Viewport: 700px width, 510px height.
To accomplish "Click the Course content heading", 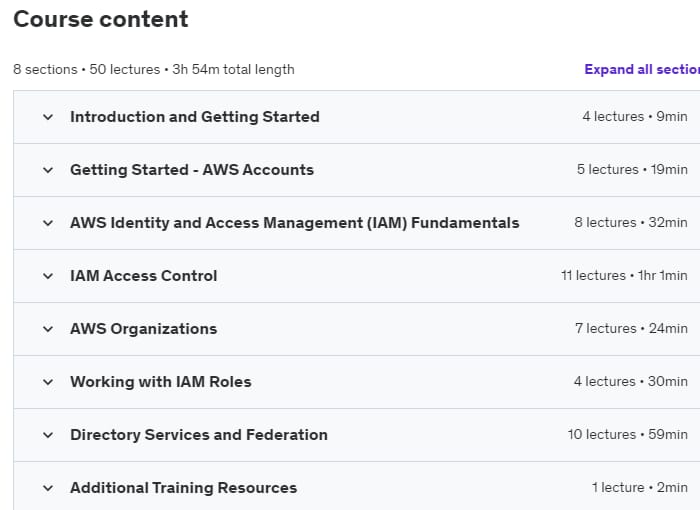I will [x=101, y=19].
